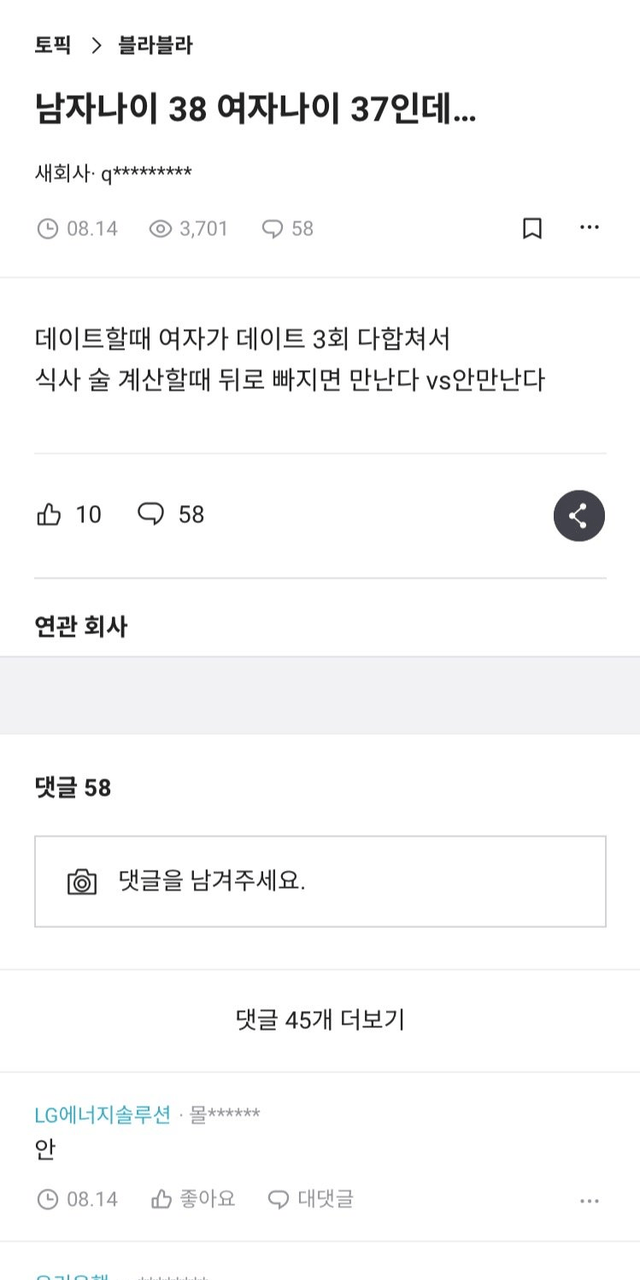Tap the breadcrumb chevron arrow
The image size is (640, 1280).
point(97,45)
